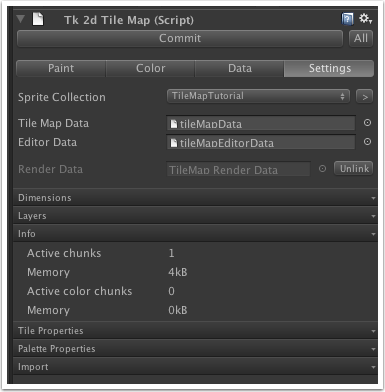The image size is (385, 392).
Task: Open object picker for Editor Data
Action: pyautogui.click(x=367, y=142)
